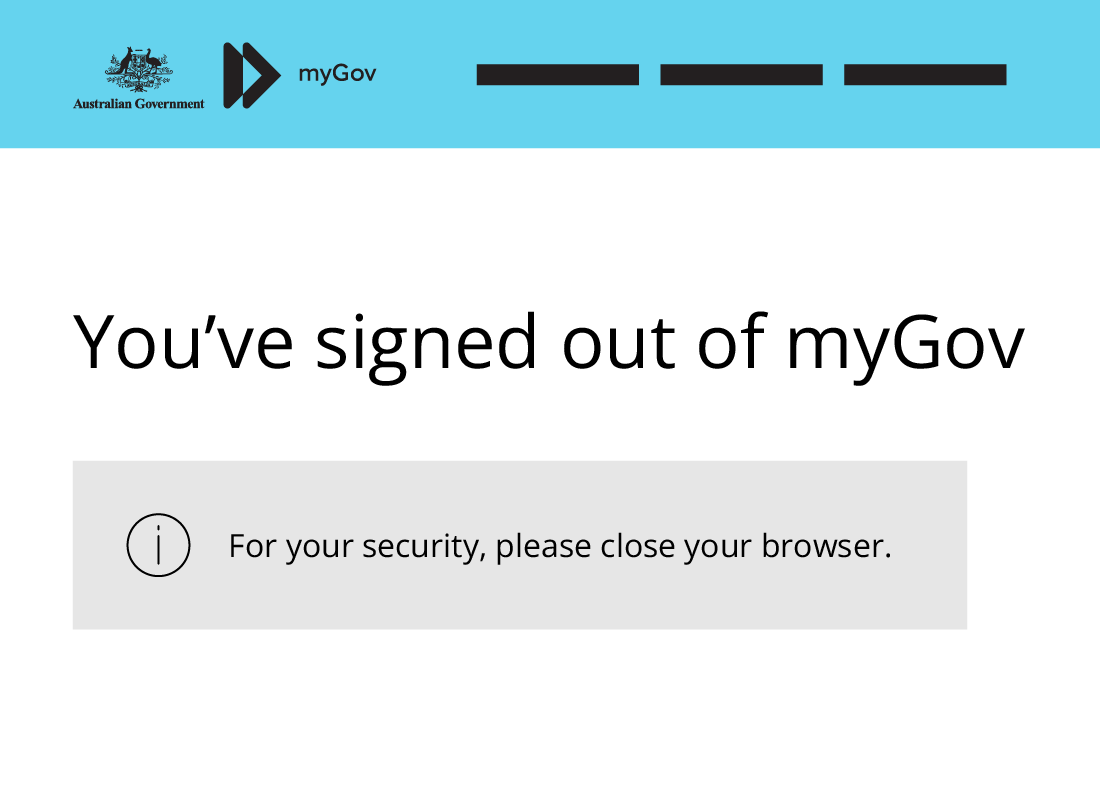This screenshot has width=1100, height=800.
Task: Click the word "You've" in the heading
Action: [x=184, y=342]
